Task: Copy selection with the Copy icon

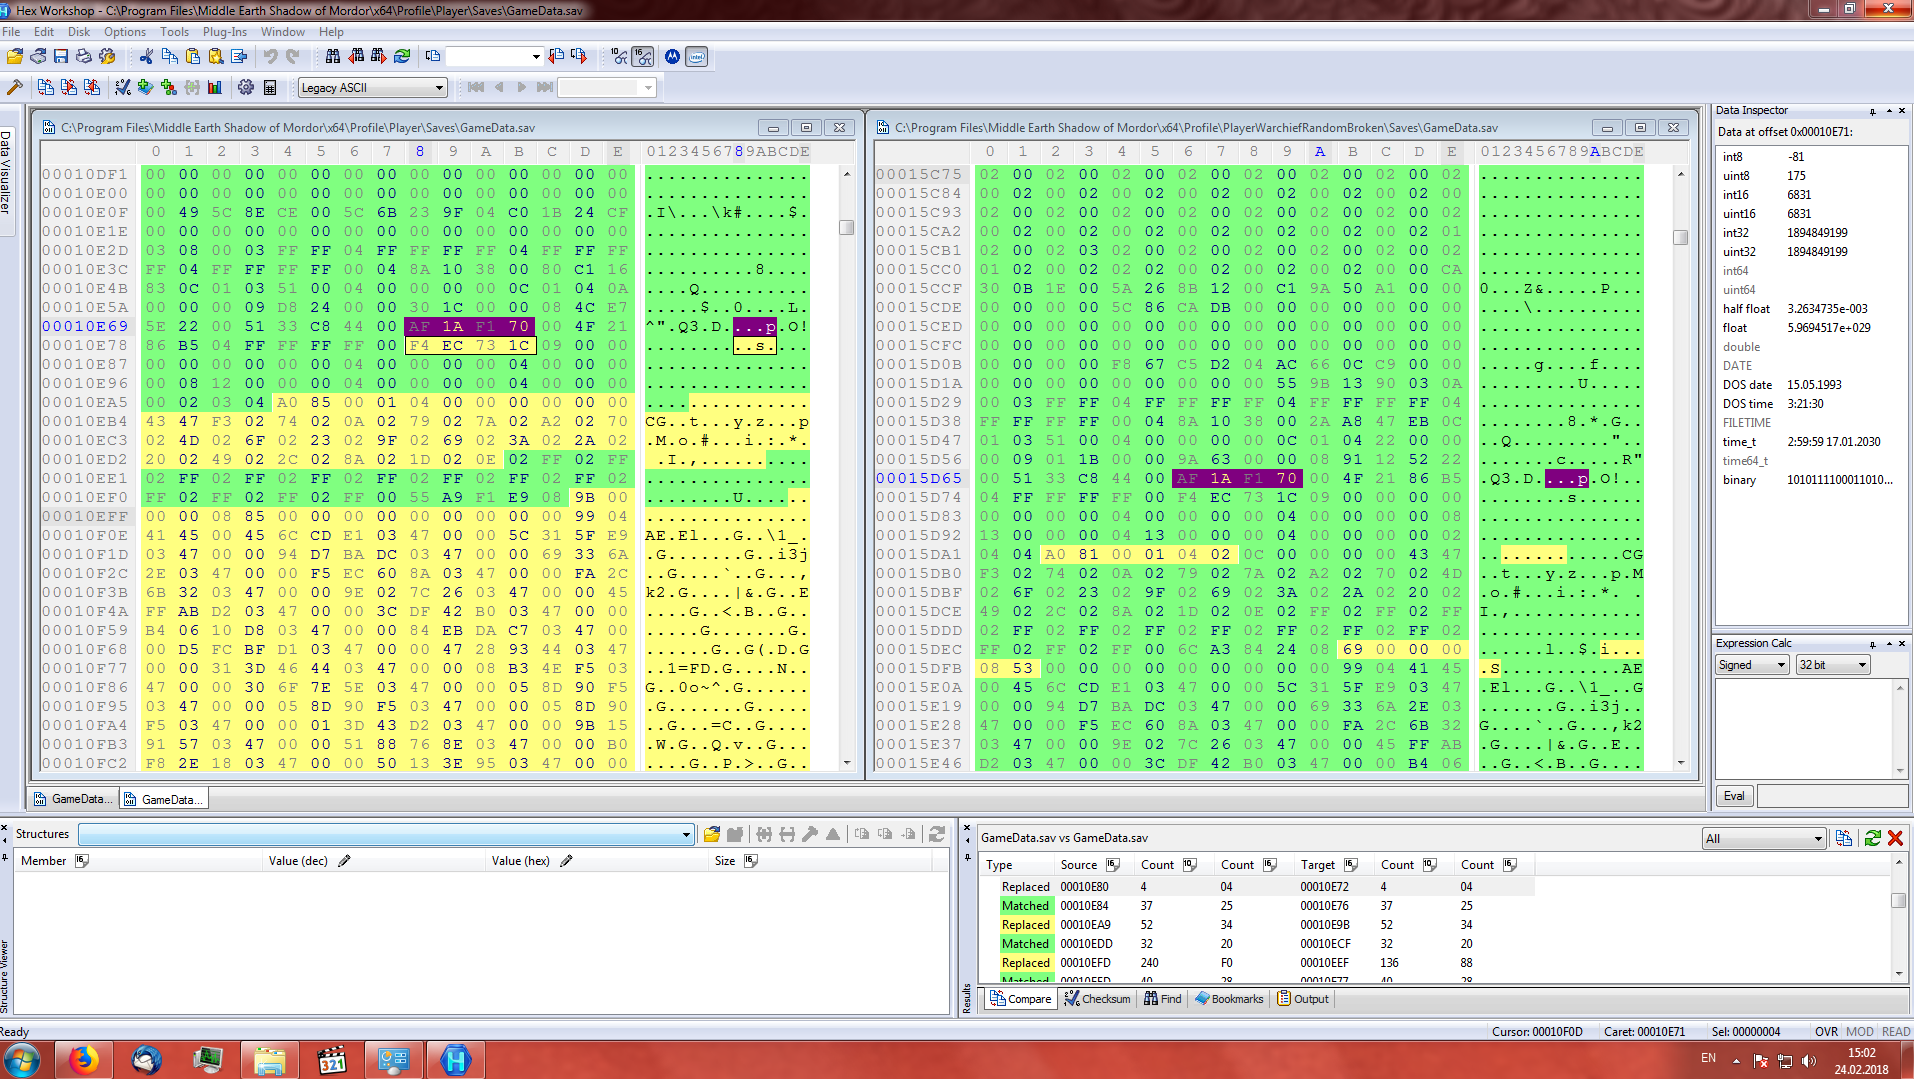Action: (x=169, y=57)
